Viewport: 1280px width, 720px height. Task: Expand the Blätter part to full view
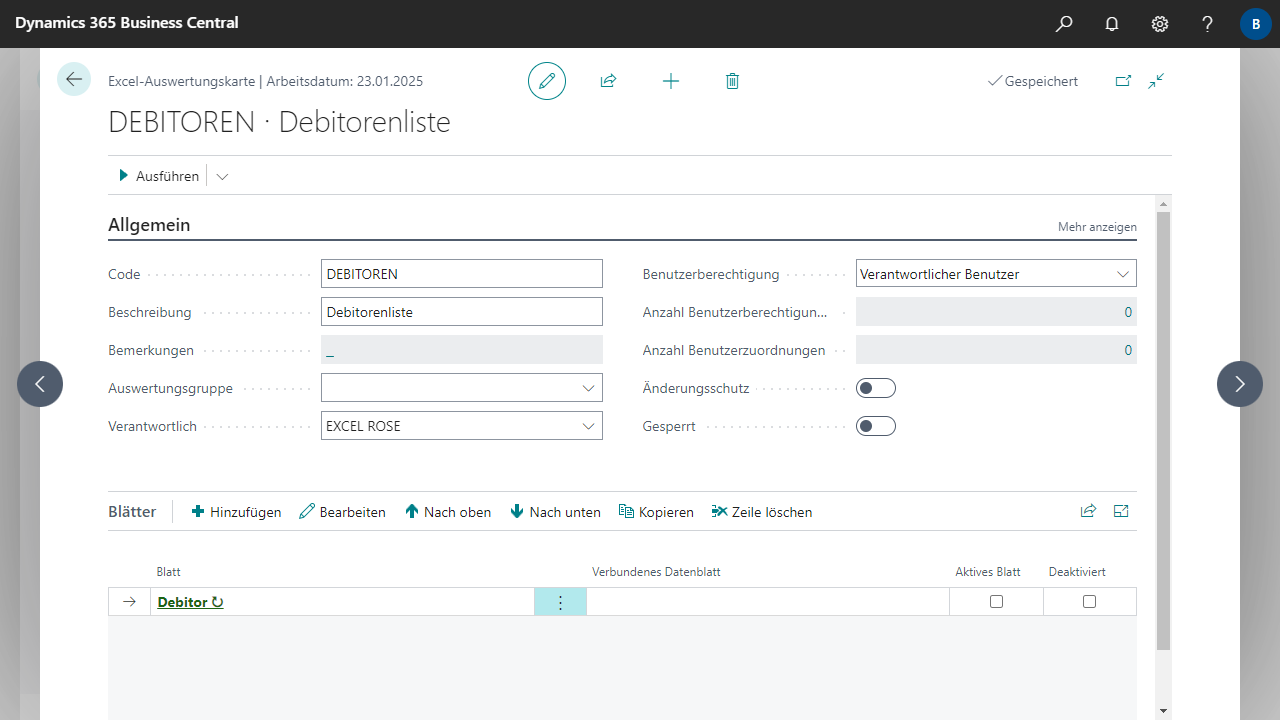click(1121, 511)
